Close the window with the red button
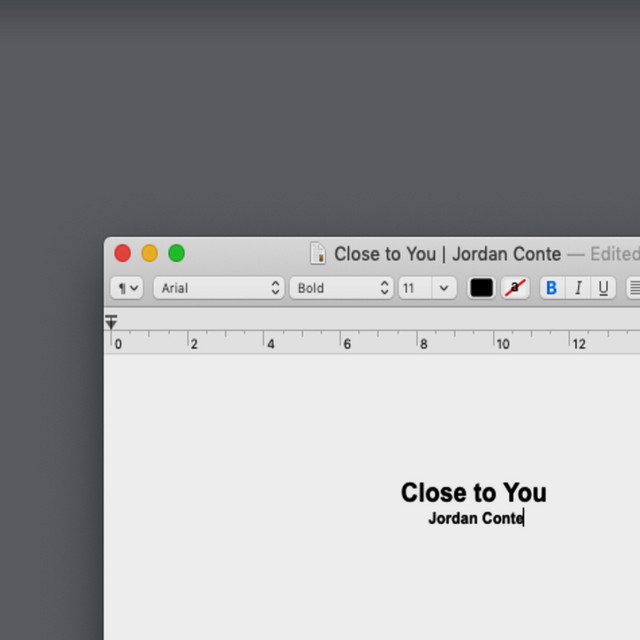This screenshot has width=640, height=640. [122, 253]
